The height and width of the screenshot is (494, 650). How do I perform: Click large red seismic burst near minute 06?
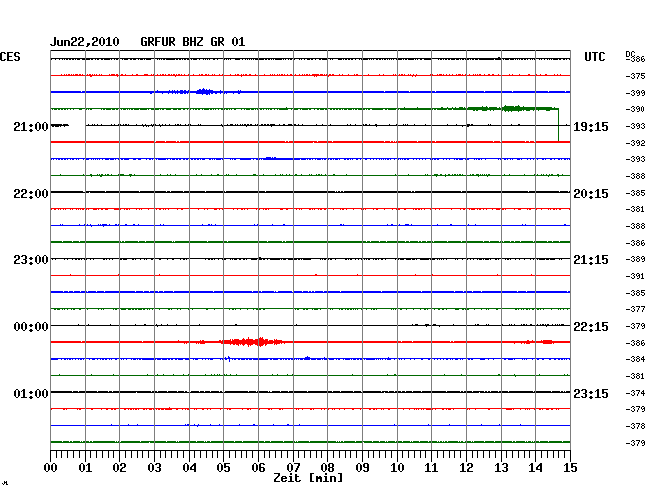(252, 342)
